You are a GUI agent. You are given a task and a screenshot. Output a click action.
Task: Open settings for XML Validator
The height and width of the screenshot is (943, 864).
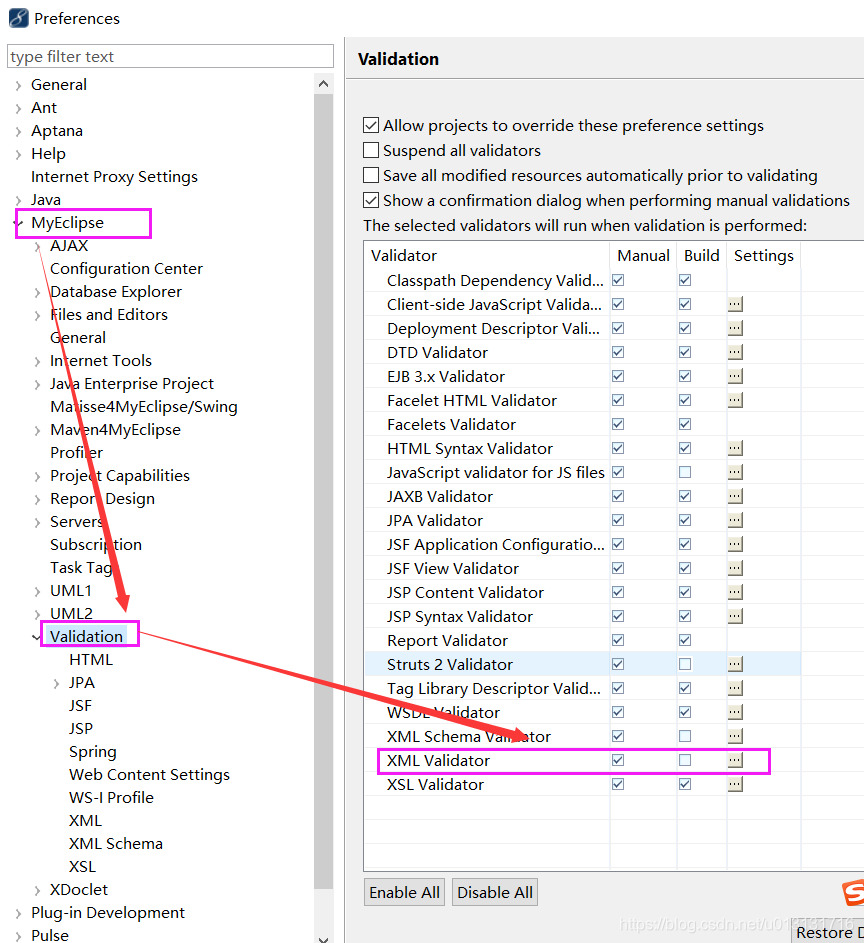point(735,760)
